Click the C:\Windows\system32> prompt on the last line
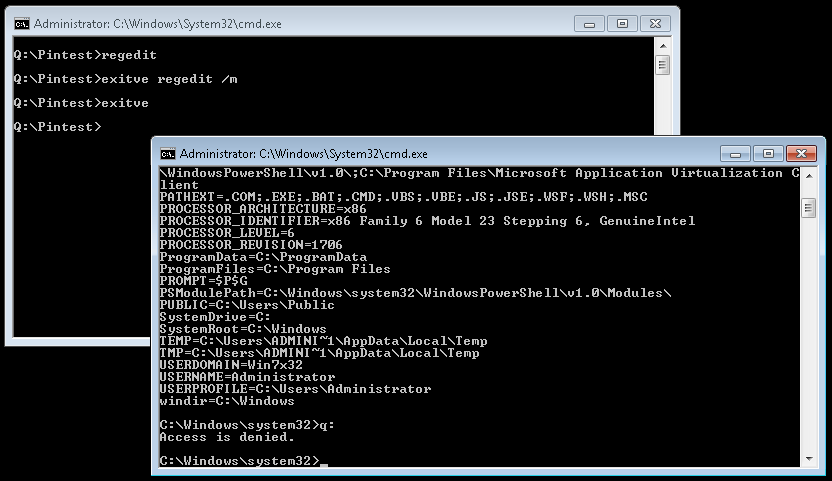The height and width of the screenshot is (481, 832). click(240, 461)
